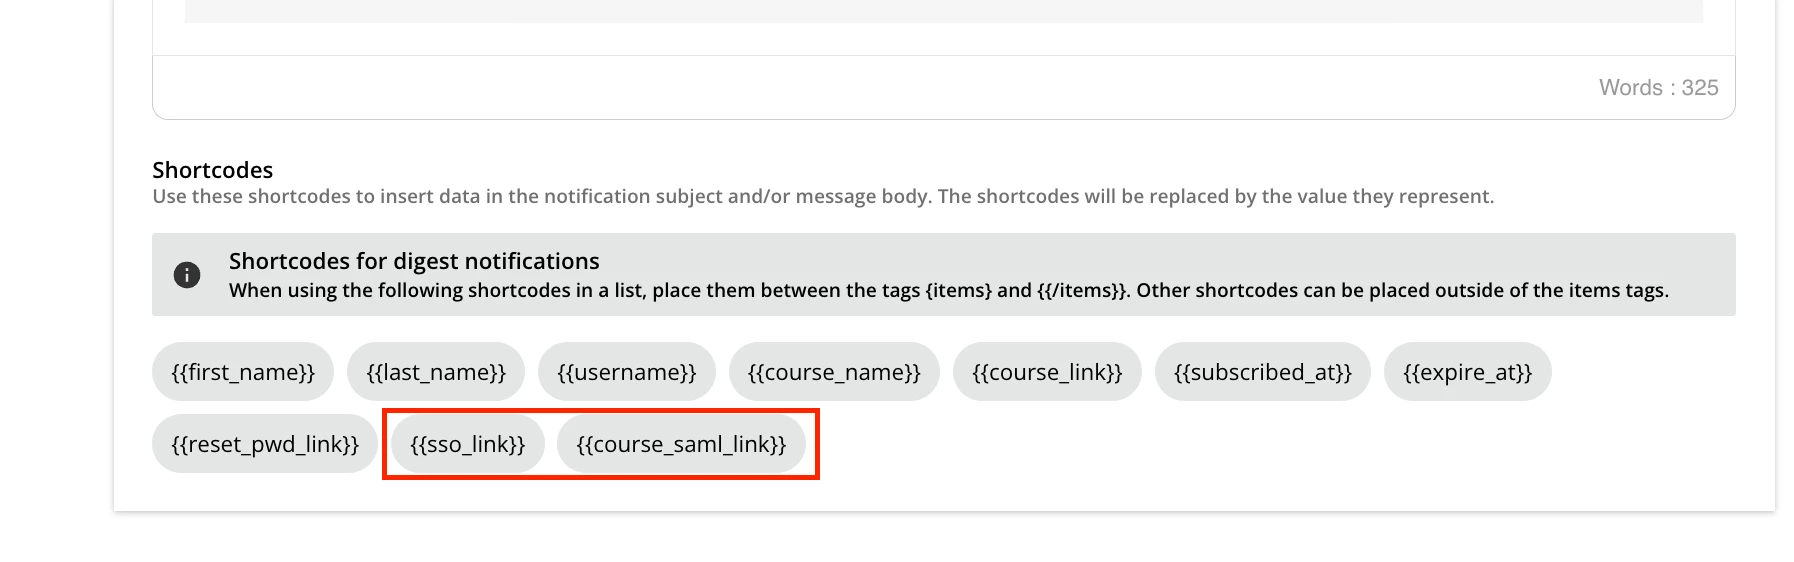Click the {{sso_link}} shortcode chip

pyautogui.click(x=468, y=444)
